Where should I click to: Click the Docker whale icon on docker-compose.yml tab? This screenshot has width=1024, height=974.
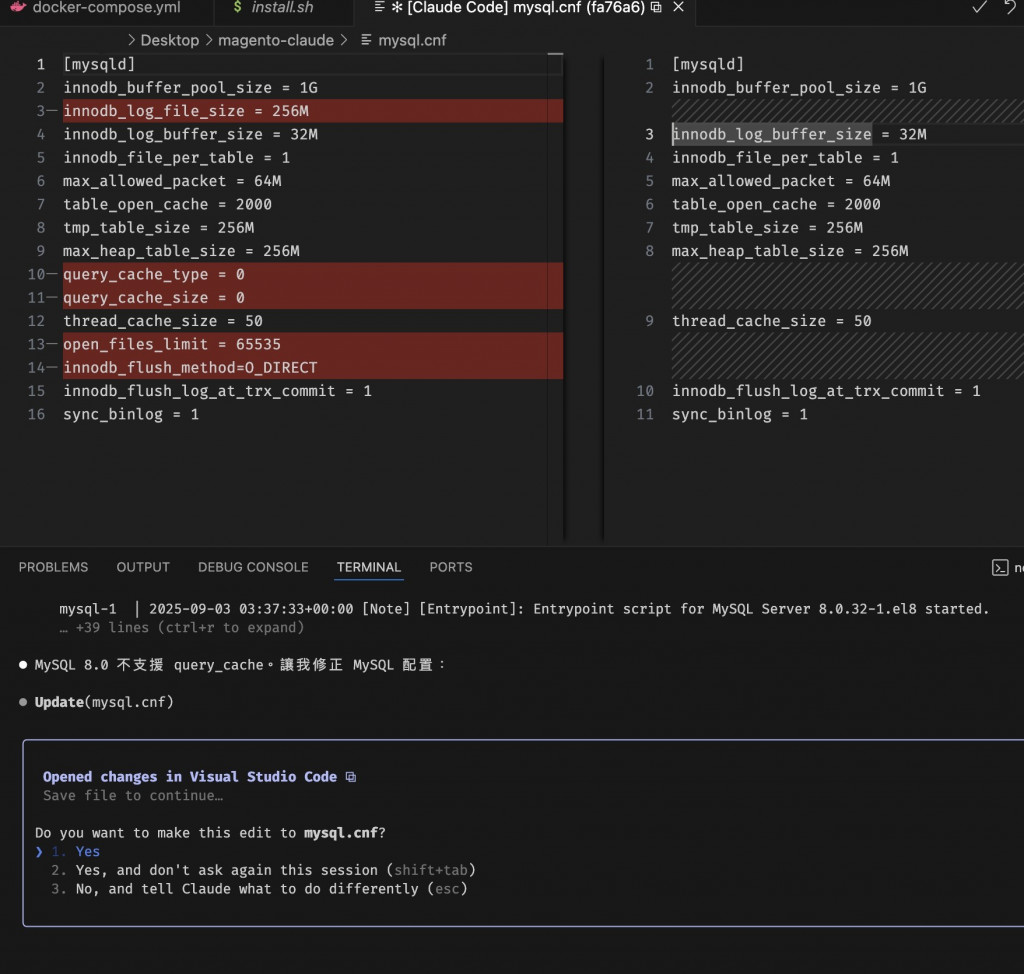[17, 7]
